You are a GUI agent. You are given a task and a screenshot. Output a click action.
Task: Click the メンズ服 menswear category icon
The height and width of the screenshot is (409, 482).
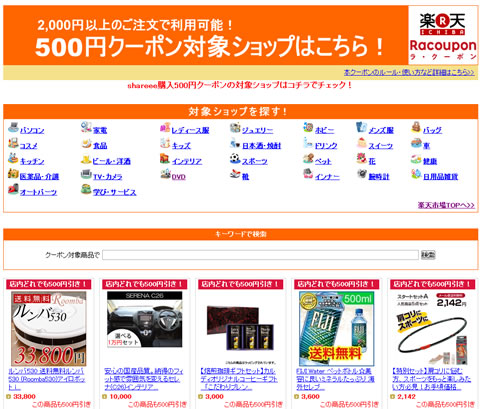[x=361, y=128]
